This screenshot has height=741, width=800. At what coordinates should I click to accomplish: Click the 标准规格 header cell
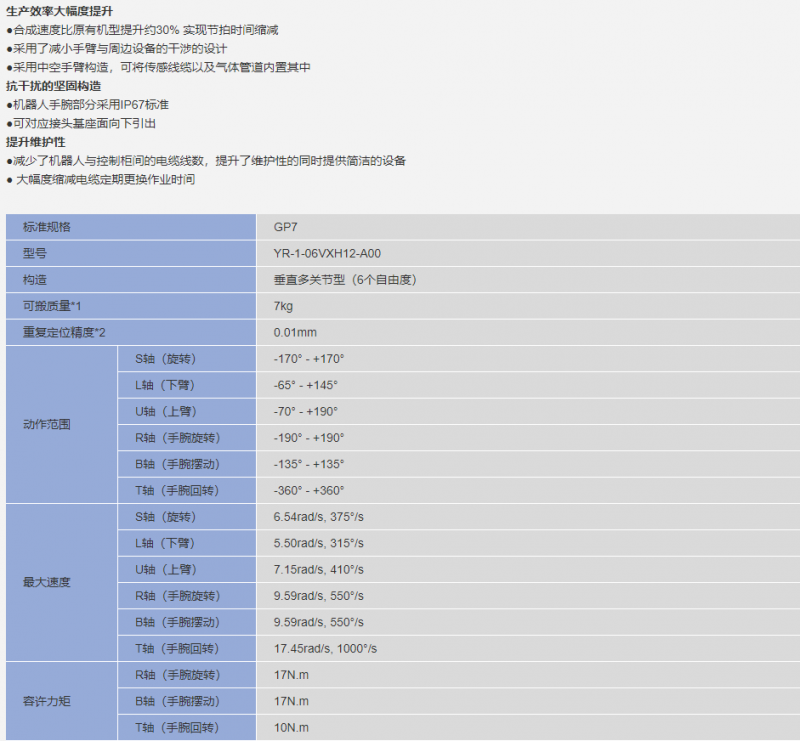click(x=131, y=227)
